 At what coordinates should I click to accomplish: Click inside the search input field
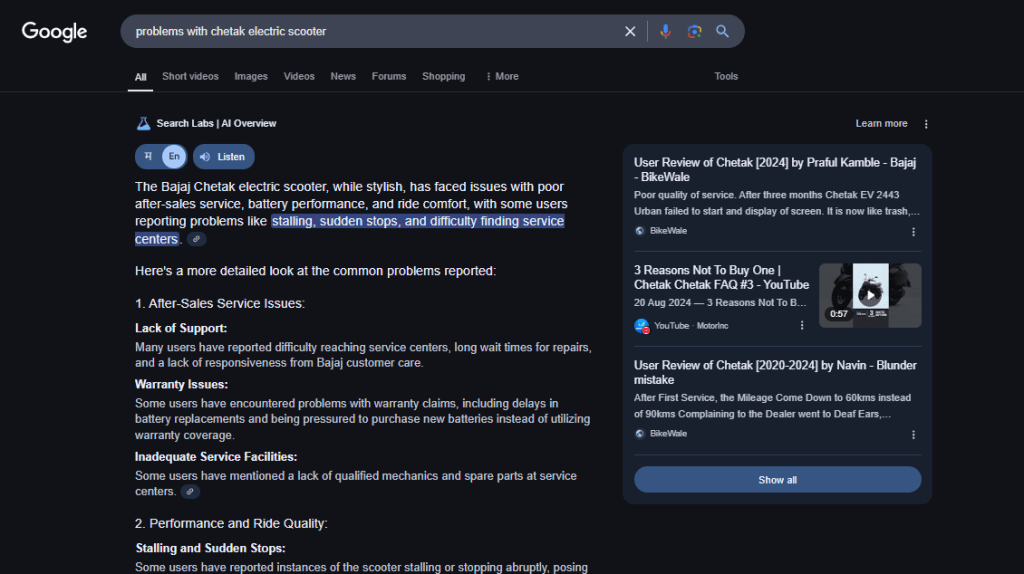click(370, 31)
